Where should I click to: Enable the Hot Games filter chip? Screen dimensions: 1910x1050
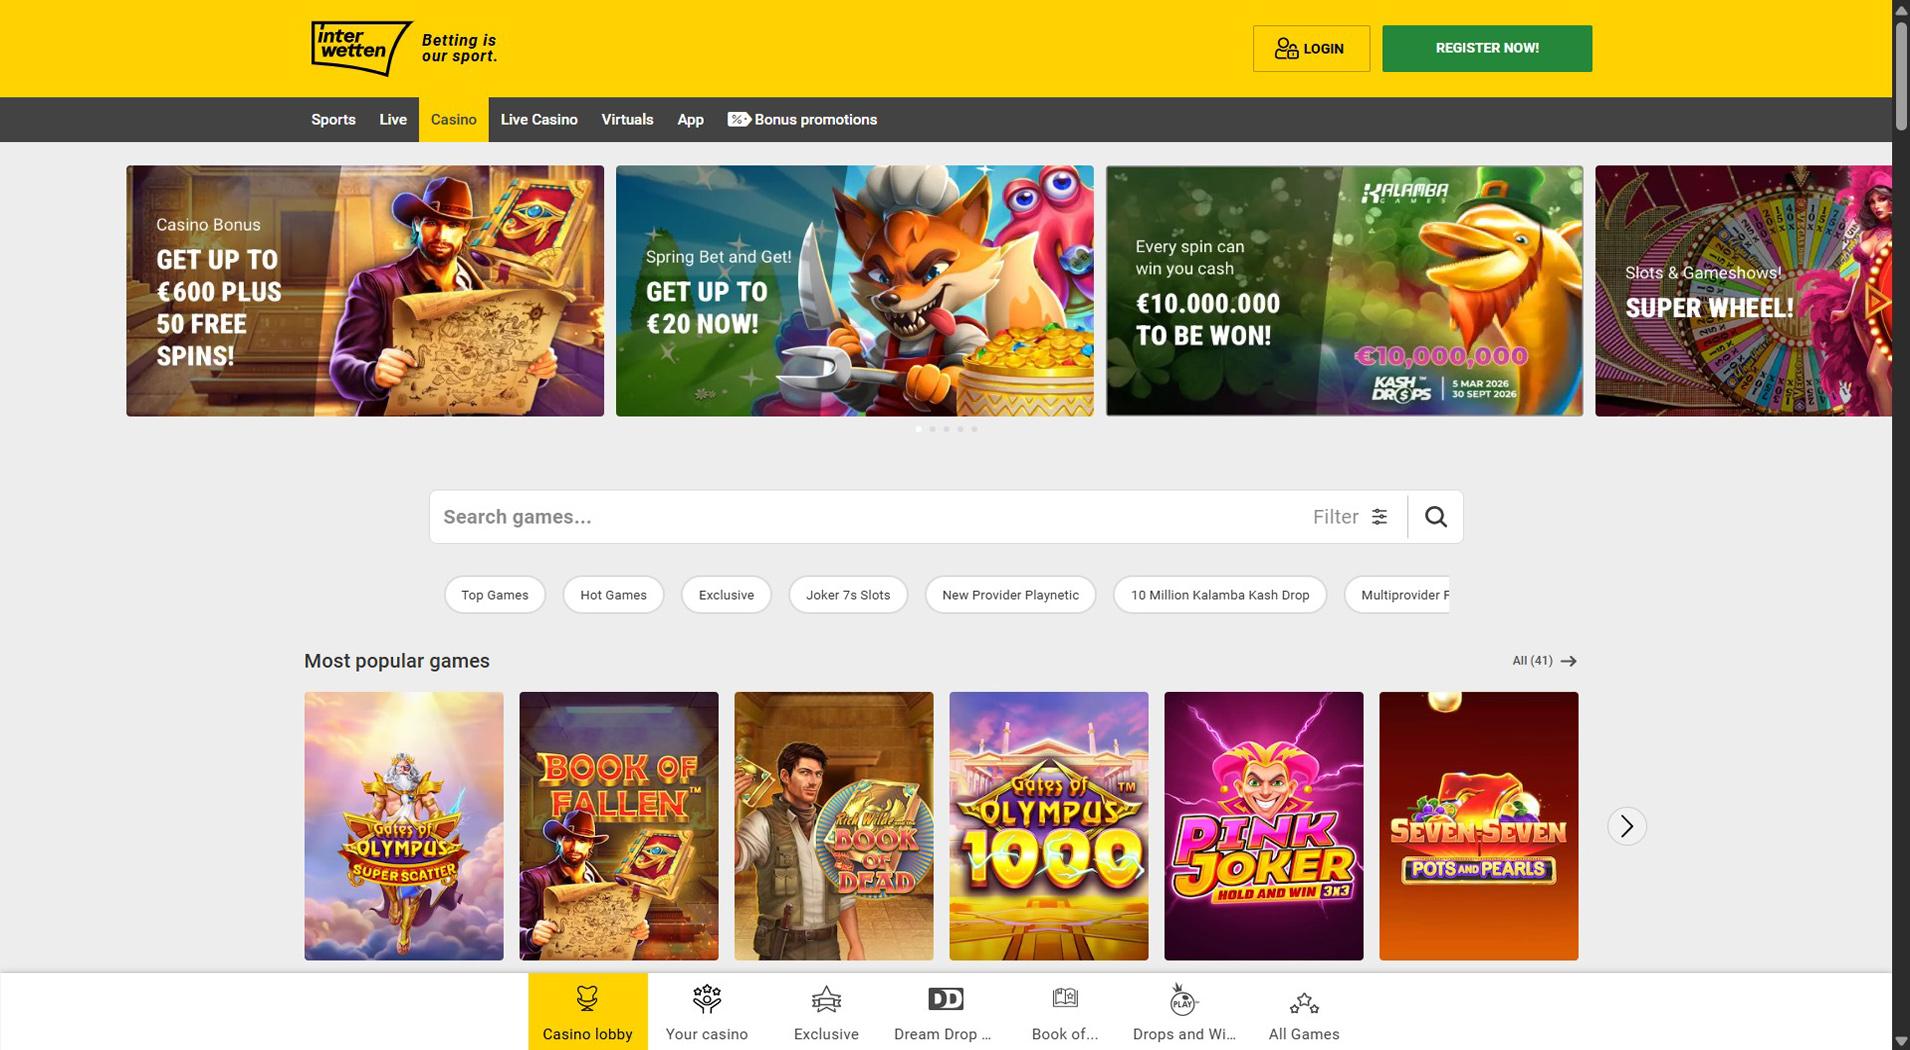click(613, 594)
